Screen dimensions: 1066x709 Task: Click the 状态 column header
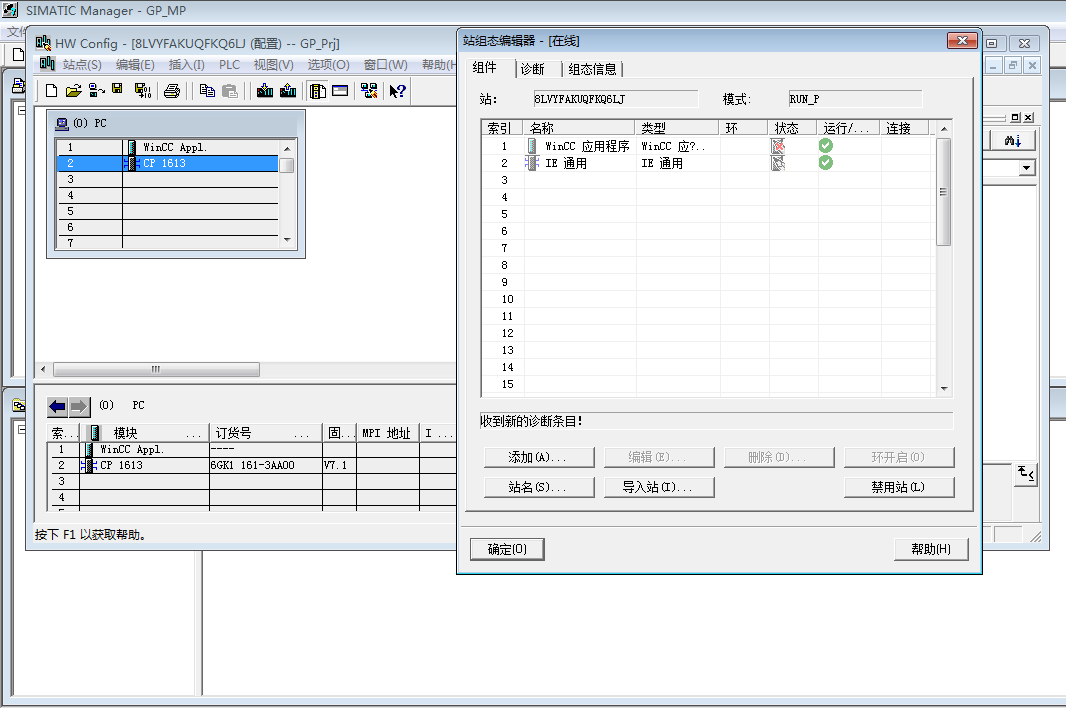pyautogui.click(x=793, y=128)
